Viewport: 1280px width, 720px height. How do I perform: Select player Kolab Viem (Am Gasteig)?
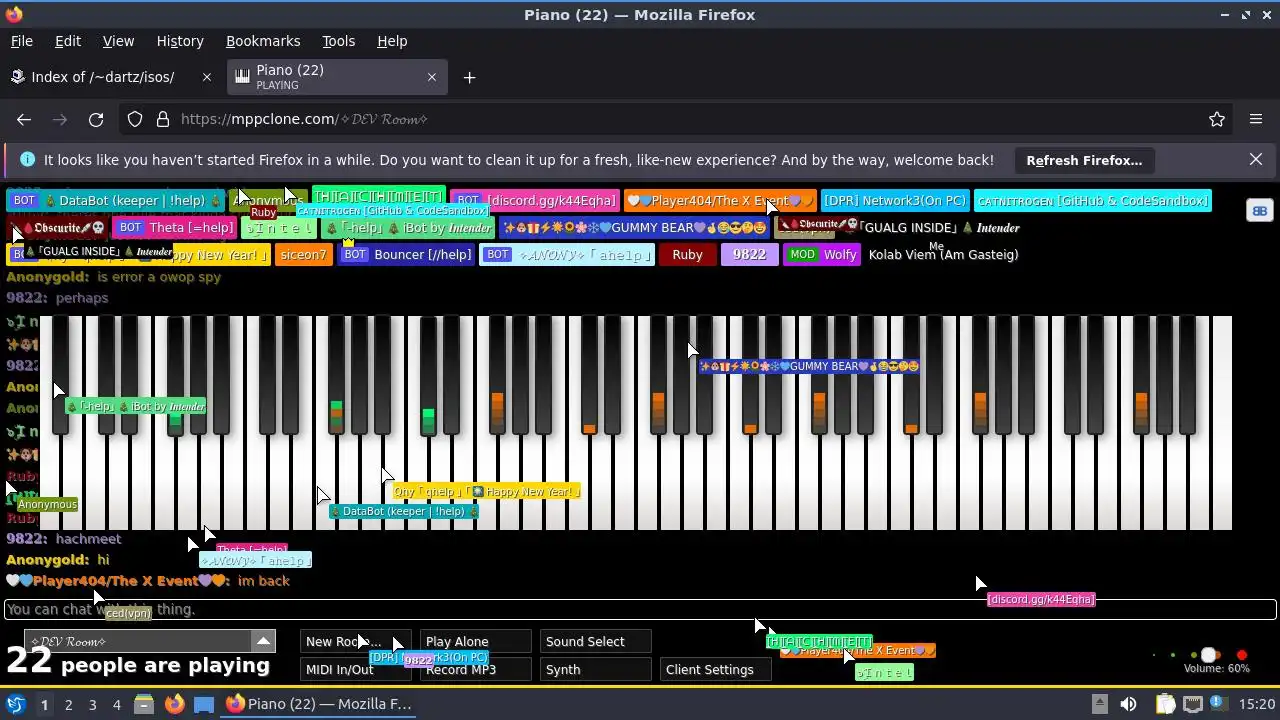click(x=943, y=255)
